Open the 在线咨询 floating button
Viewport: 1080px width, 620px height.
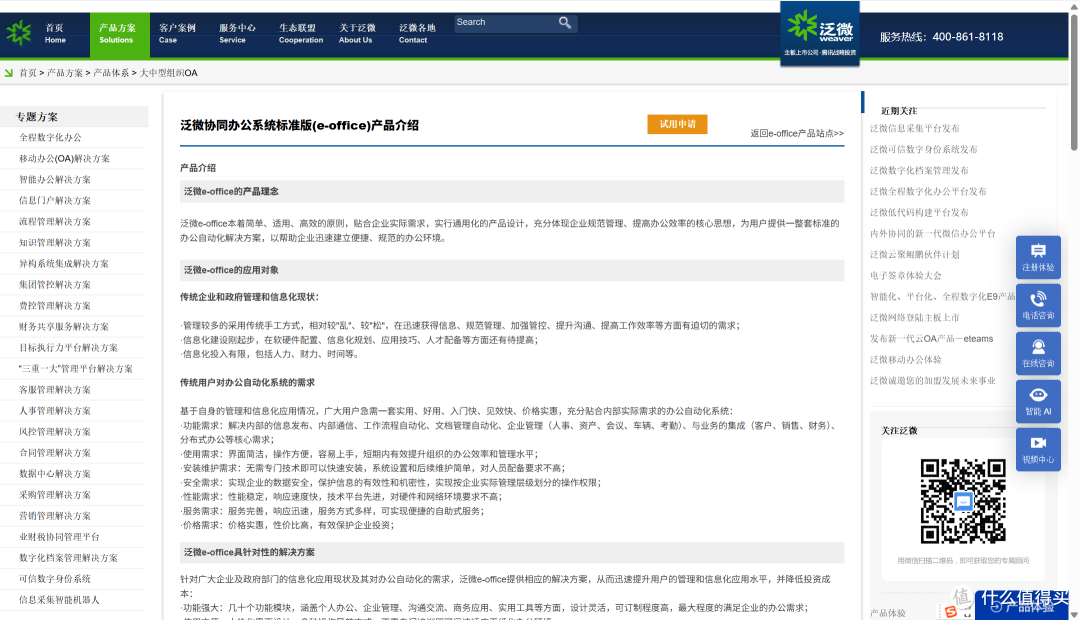coord(1038,353)
